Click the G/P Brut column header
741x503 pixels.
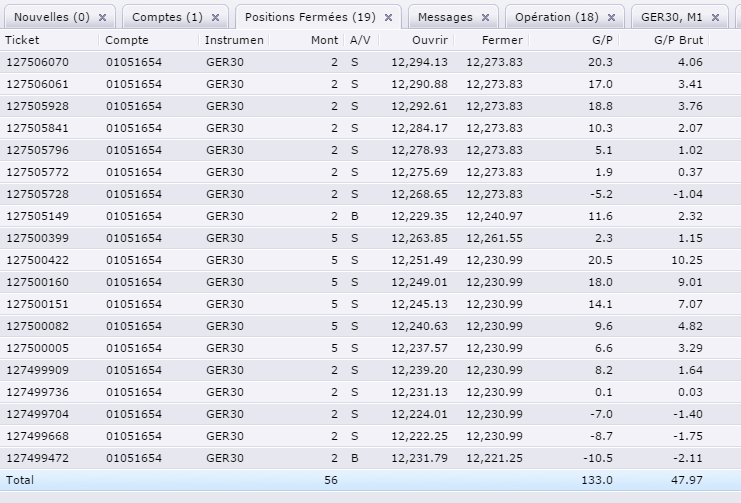click(x=677, y=40)
